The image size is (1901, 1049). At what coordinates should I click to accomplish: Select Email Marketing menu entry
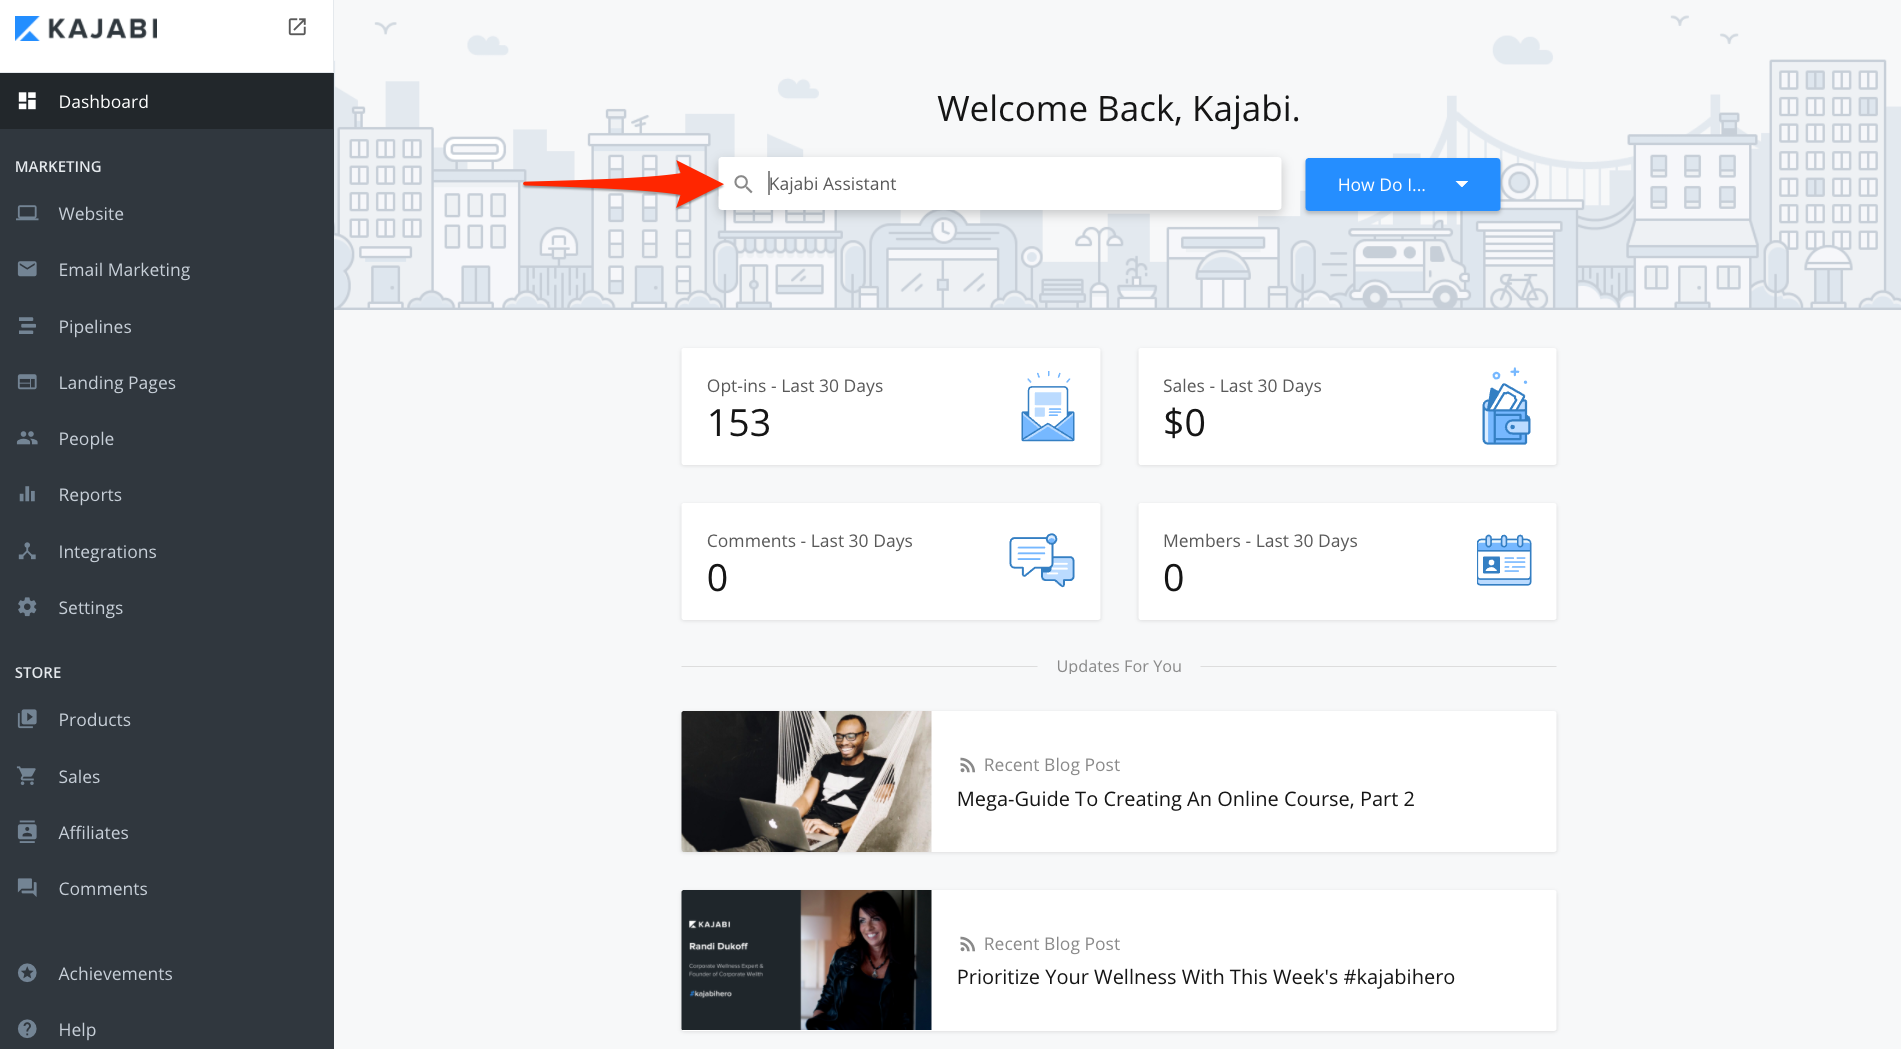tap(167, 269)
